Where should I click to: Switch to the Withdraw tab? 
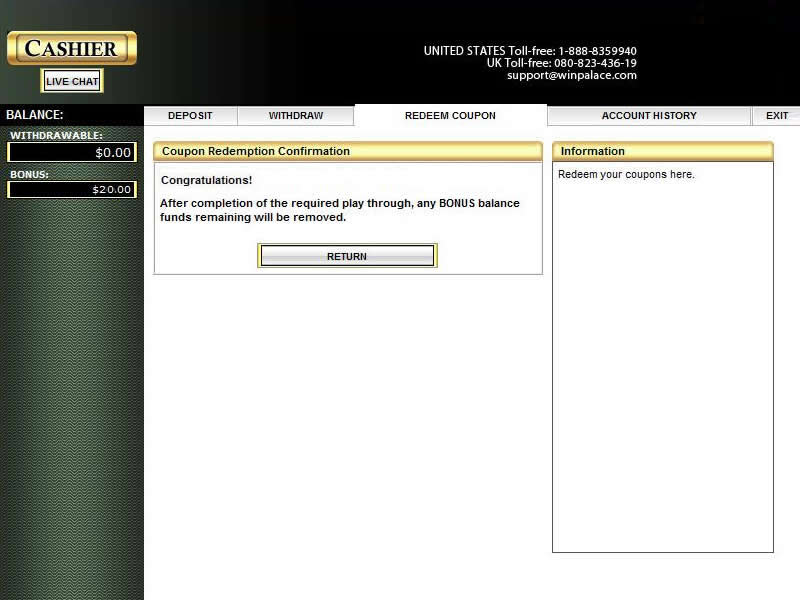(x=296, y=115)
